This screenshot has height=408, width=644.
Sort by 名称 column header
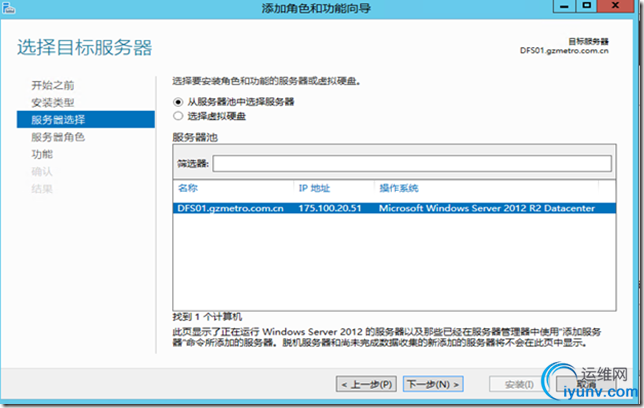[188, 188]
